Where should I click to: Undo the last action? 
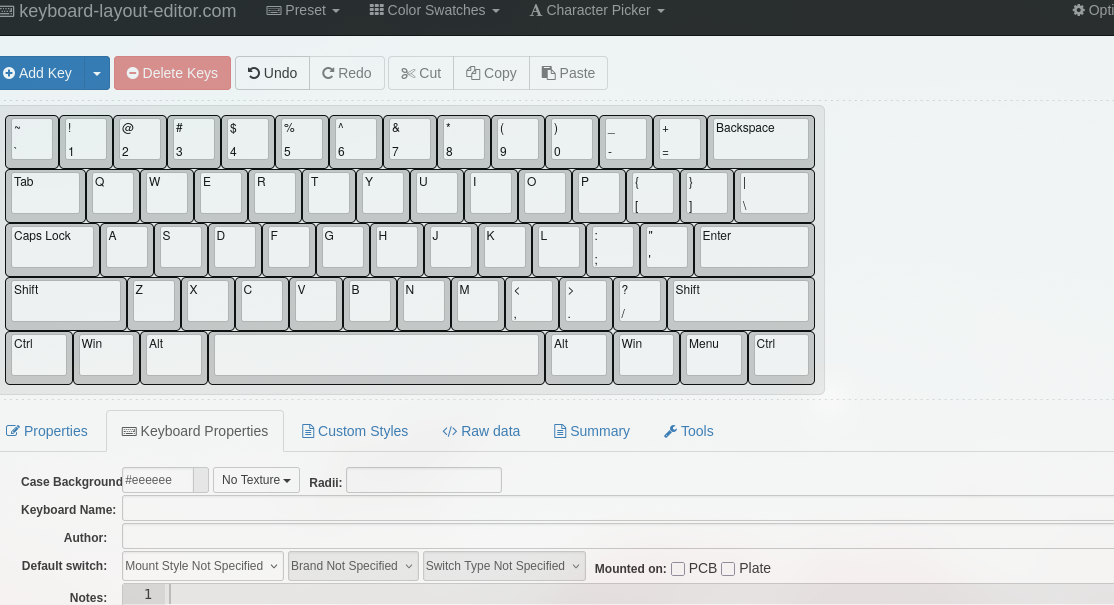coord(271,72)
